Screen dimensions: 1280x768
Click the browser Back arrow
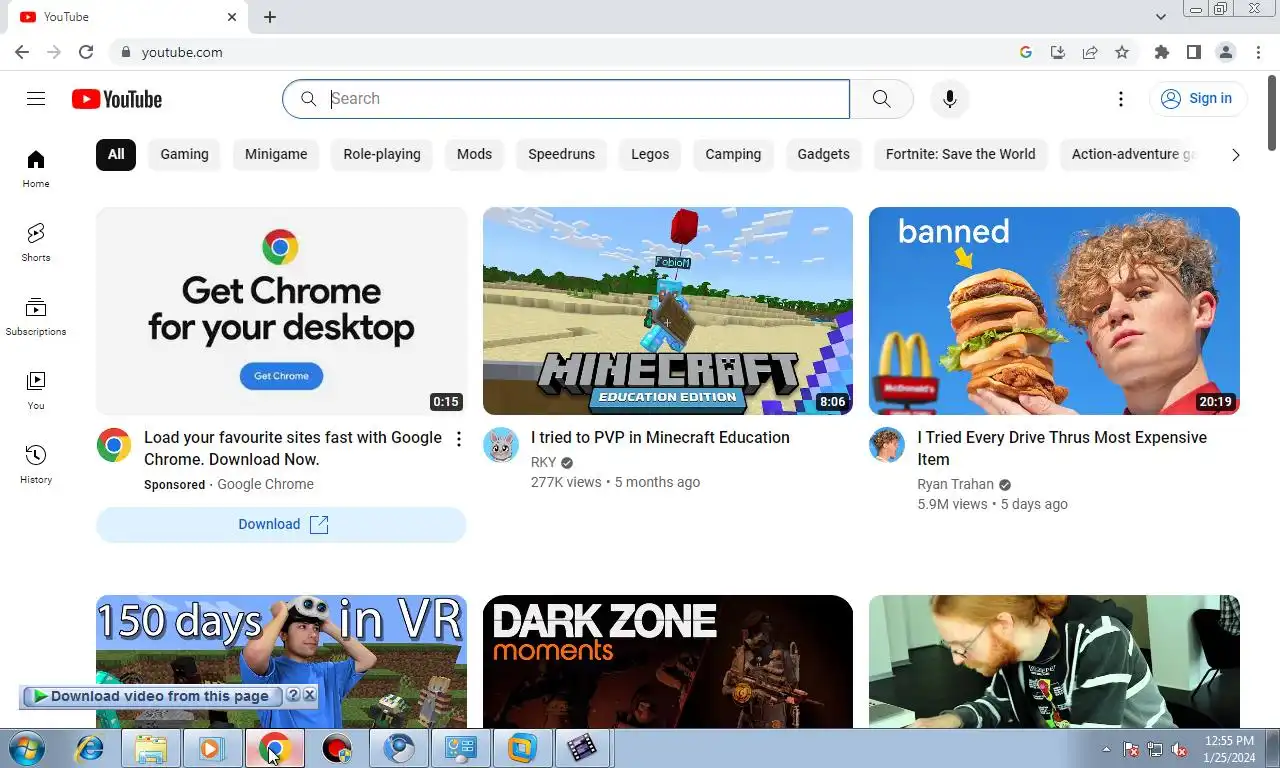[x=22, y=52]
